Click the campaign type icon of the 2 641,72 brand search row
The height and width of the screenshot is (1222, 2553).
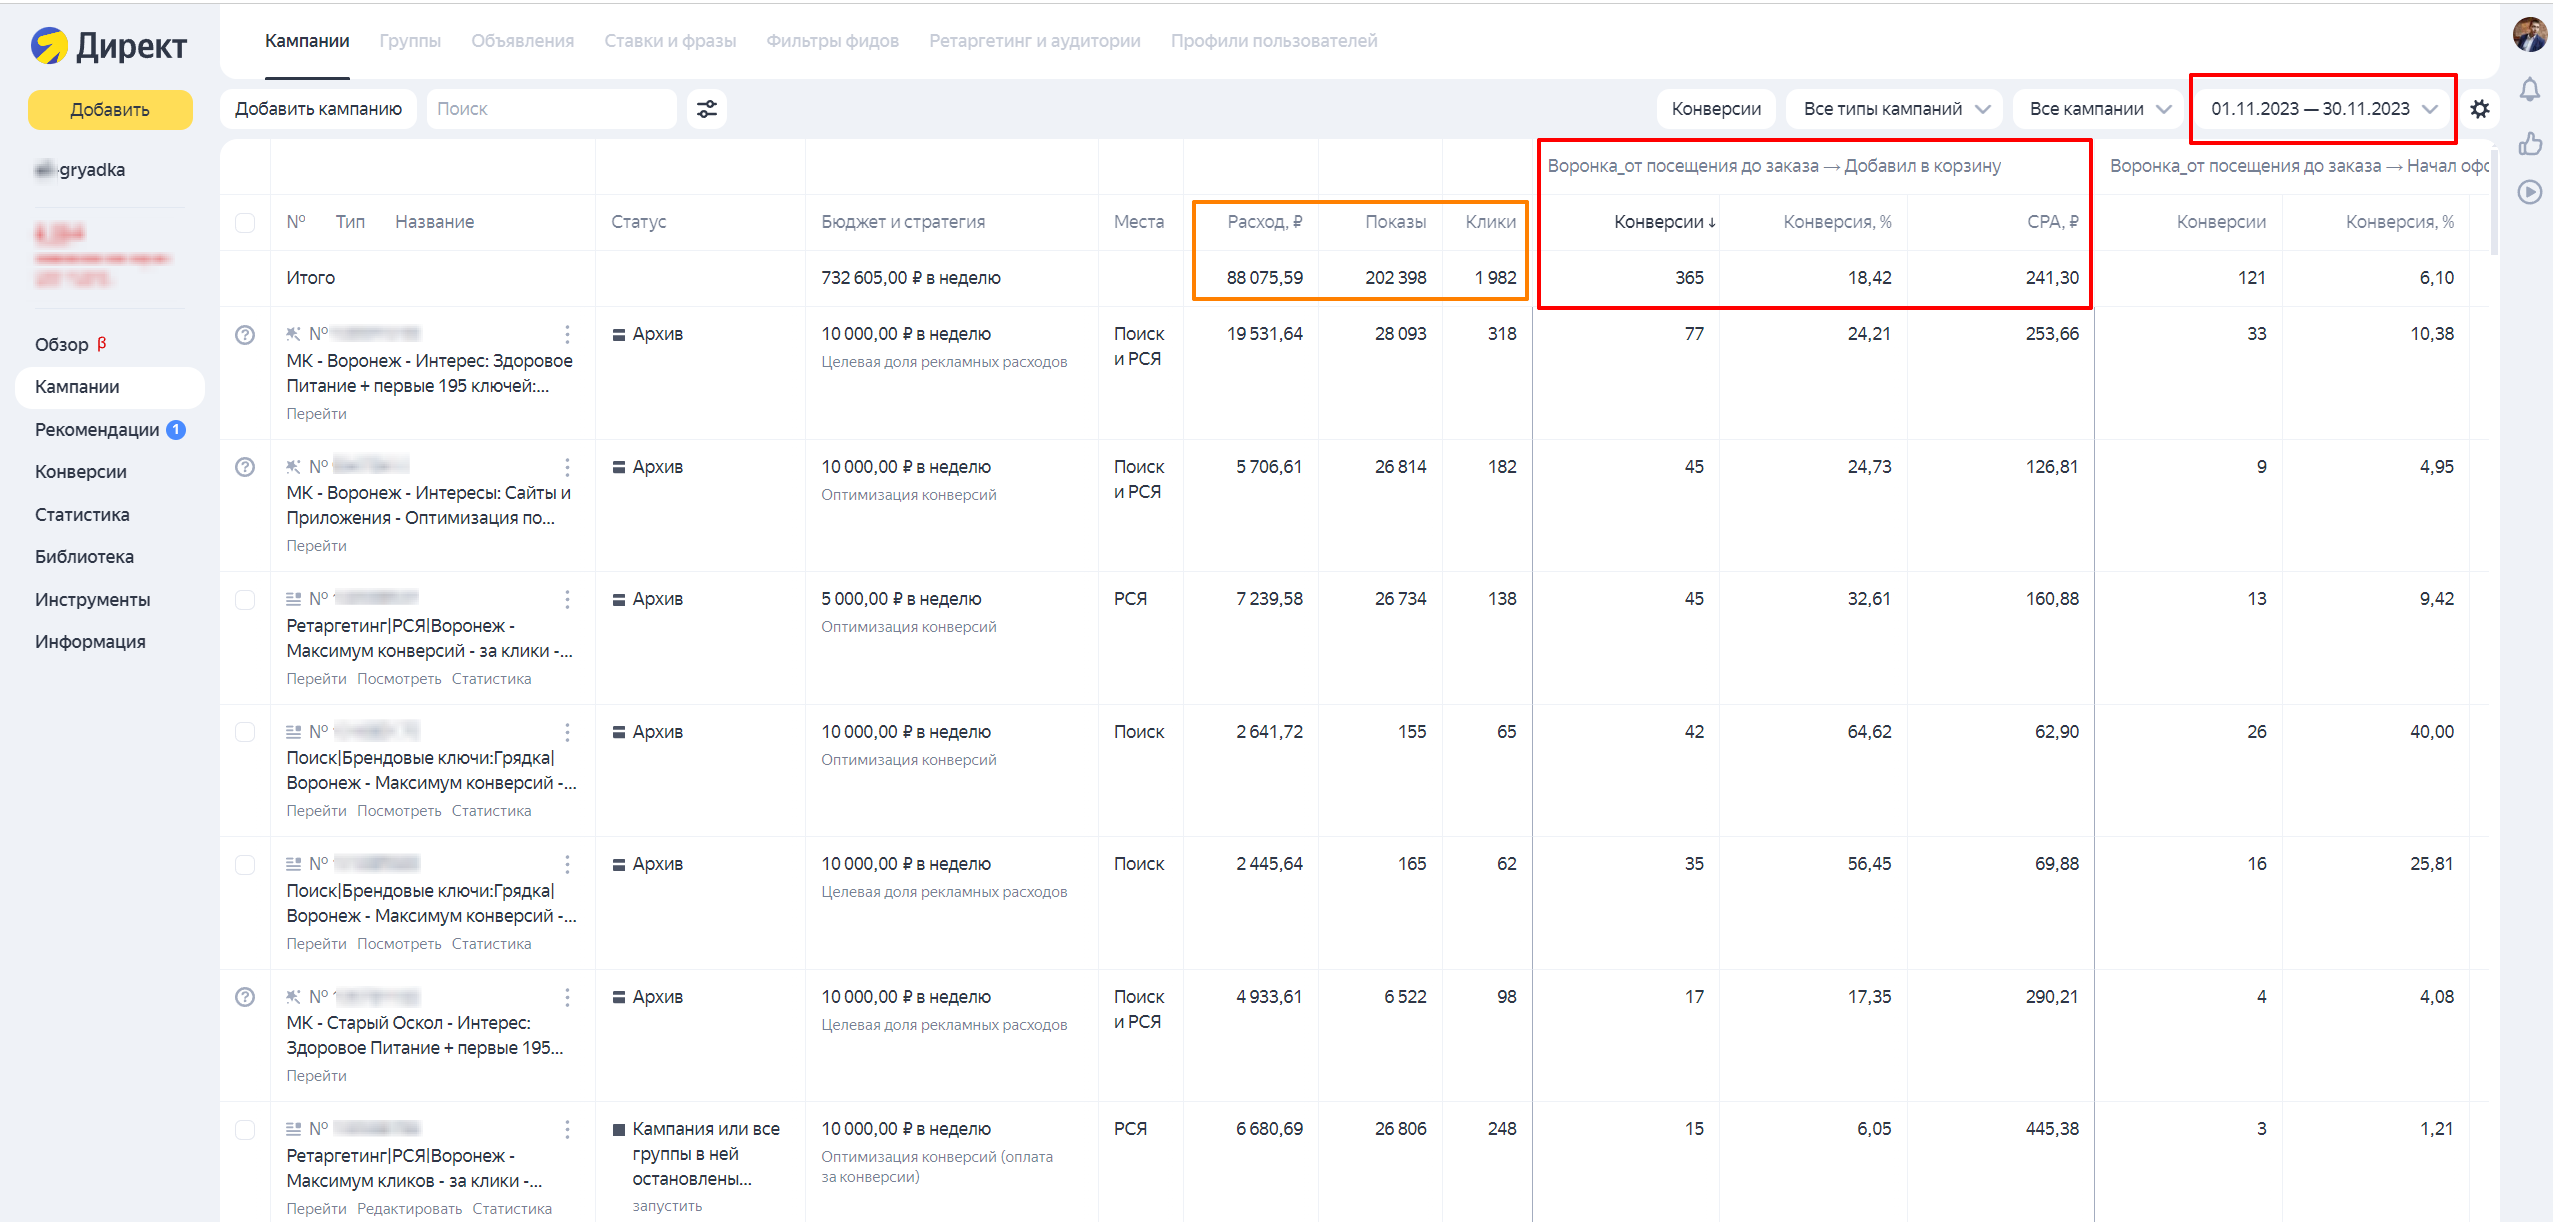[293, 732]
